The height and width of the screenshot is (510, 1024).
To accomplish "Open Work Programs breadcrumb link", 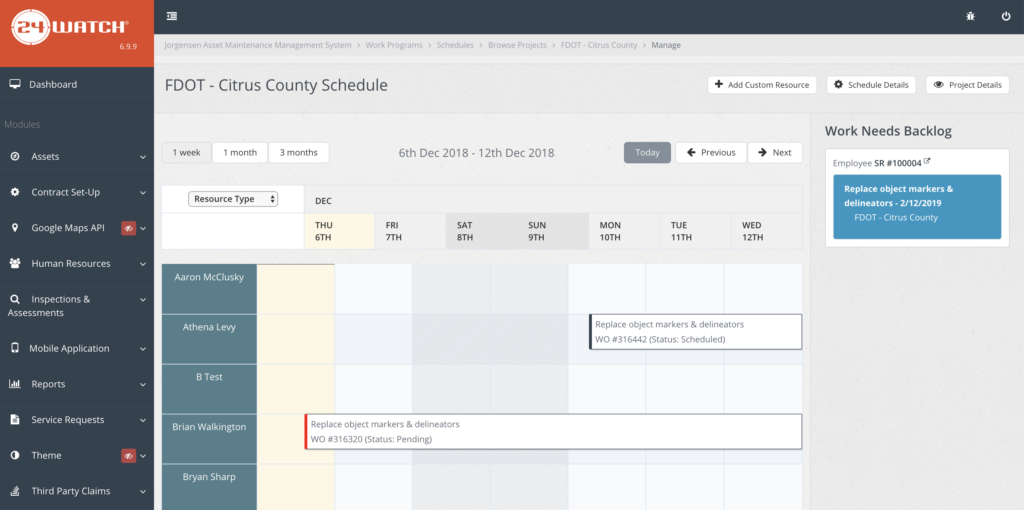I will tap(394, 45).
